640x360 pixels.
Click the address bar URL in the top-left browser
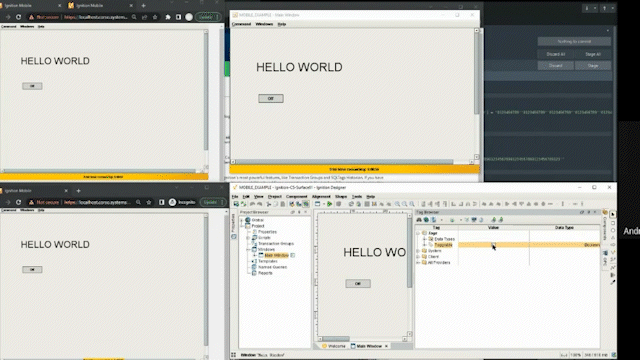(96, 17)
